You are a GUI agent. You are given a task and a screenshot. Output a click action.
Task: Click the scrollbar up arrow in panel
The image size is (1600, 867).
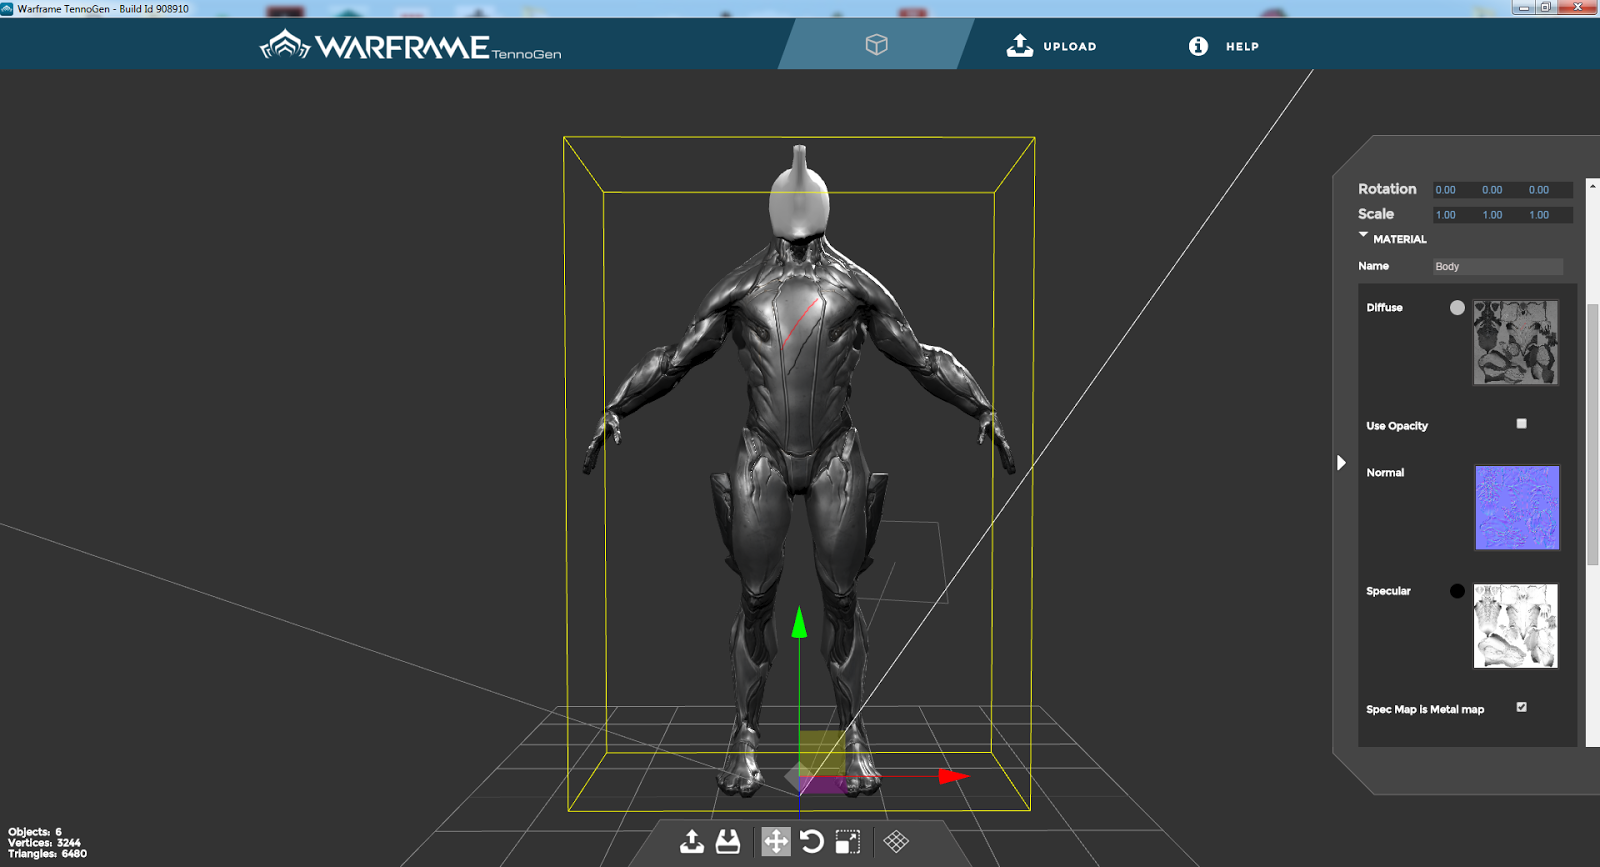(1593, 185)
